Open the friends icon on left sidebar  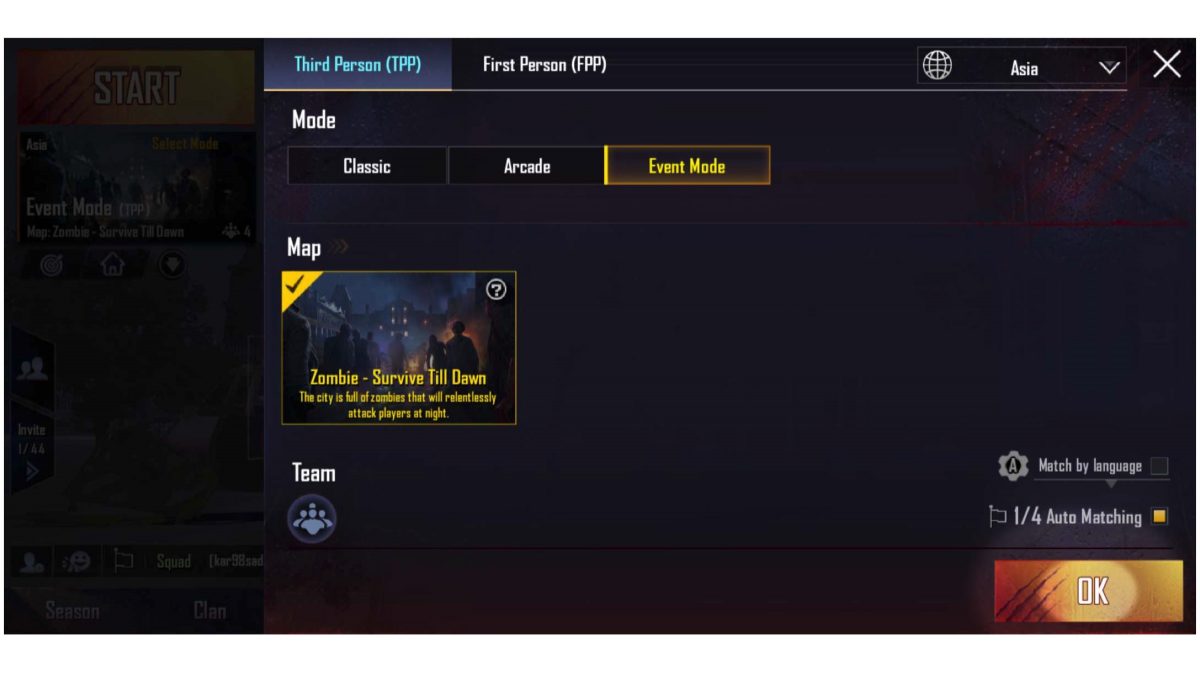pyautogui.click(x=32, y=369)
